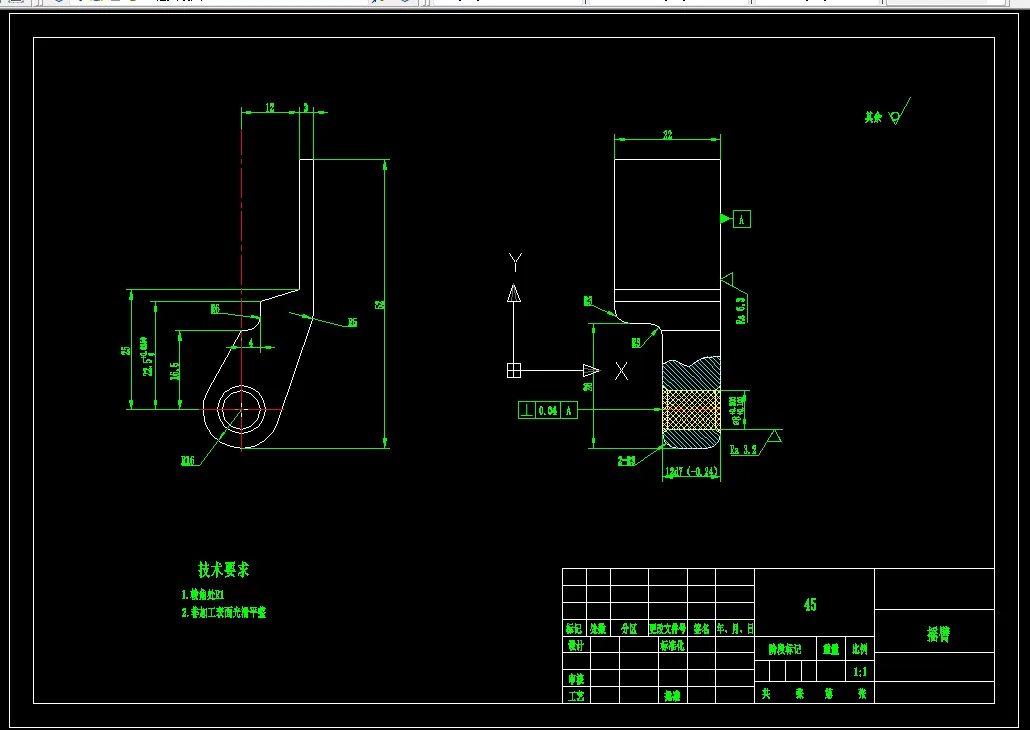The width and height of the screenshot is (1030, 730).
Task: Pick the innermost circle of the bore in the left view
Action: 241,409
